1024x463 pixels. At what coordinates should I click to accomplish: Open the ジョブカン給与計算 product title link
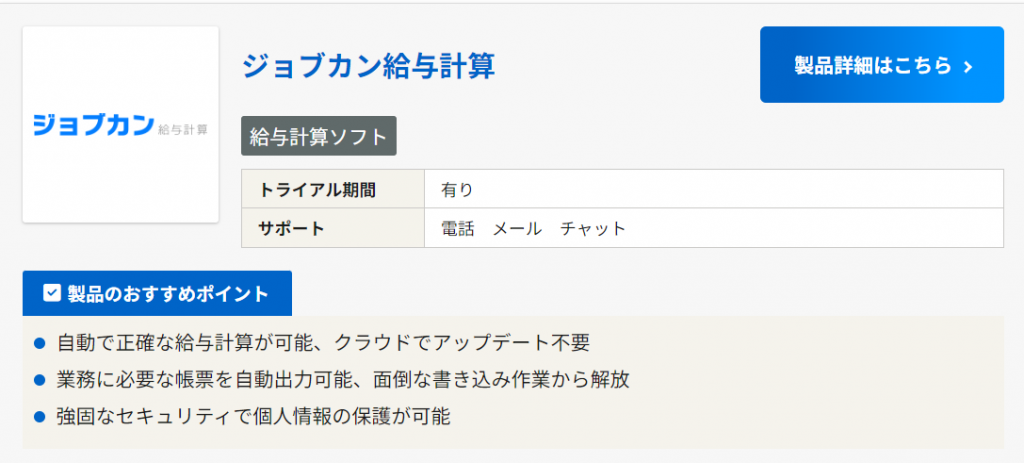[x=368, y=66]
